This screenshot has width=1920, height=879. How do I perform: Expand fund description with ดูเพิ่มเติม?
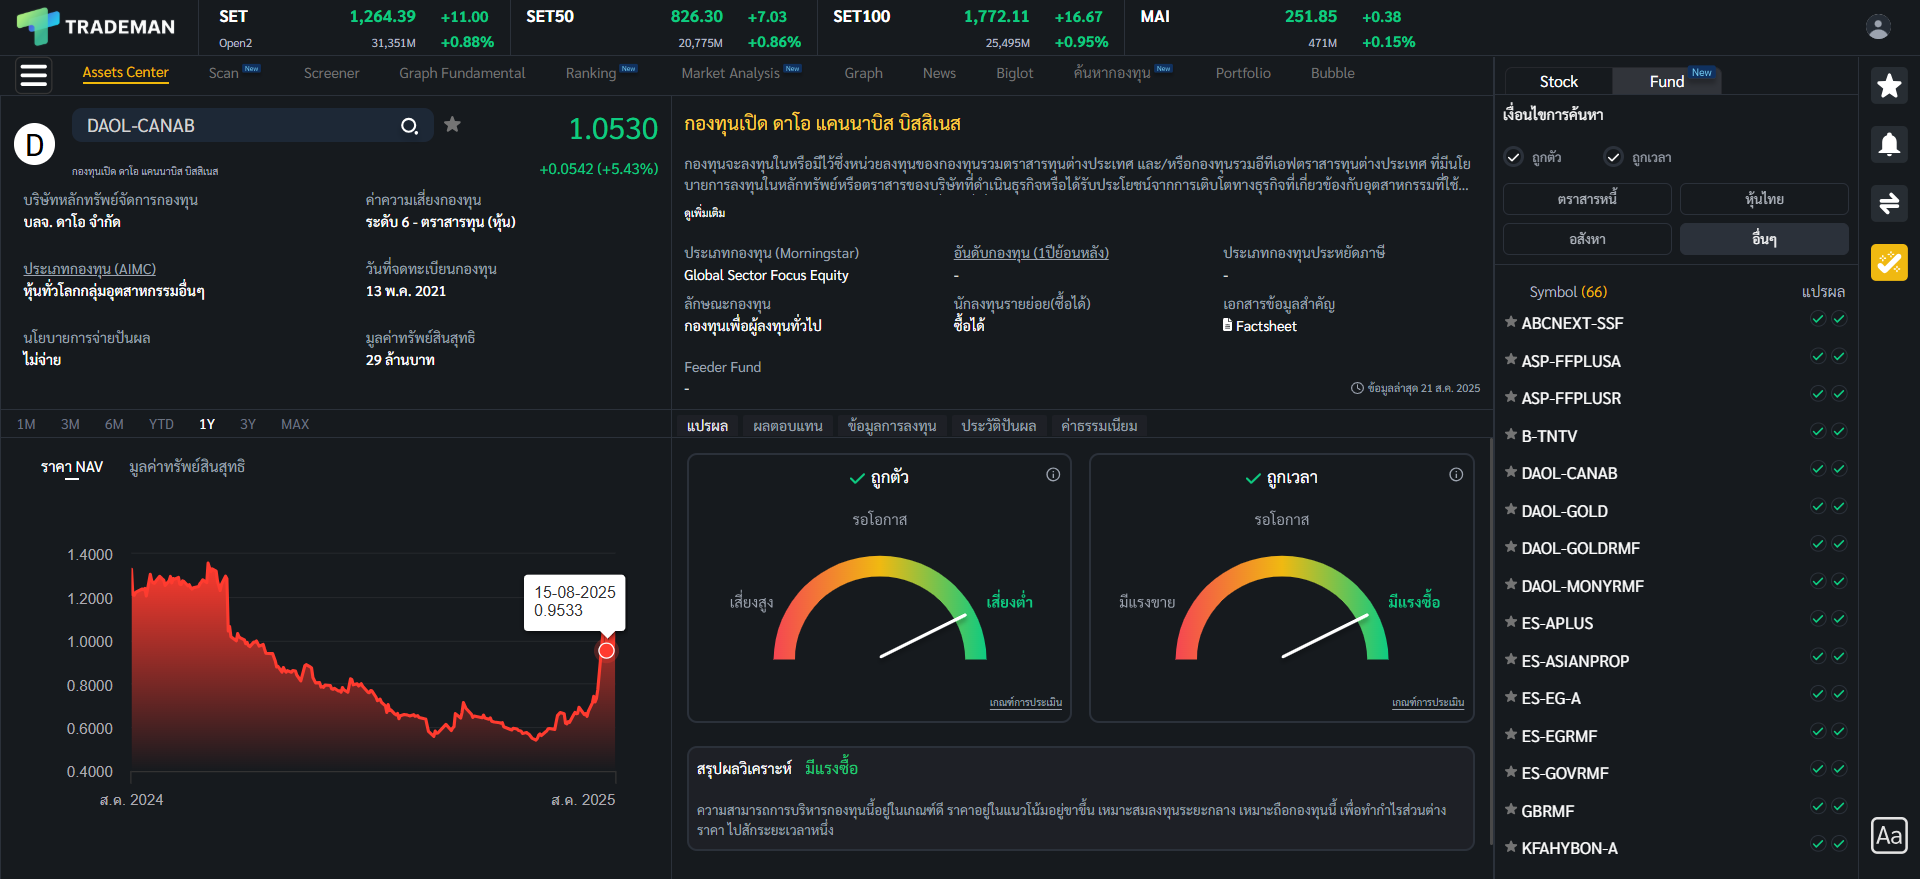[705, 213]
